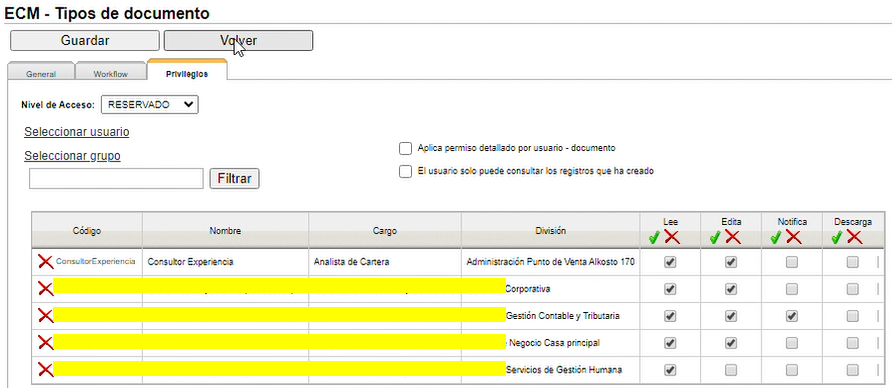
Task: Toggle Descarga for Servicios de Gestión Humana
Action: click(852, 370)
